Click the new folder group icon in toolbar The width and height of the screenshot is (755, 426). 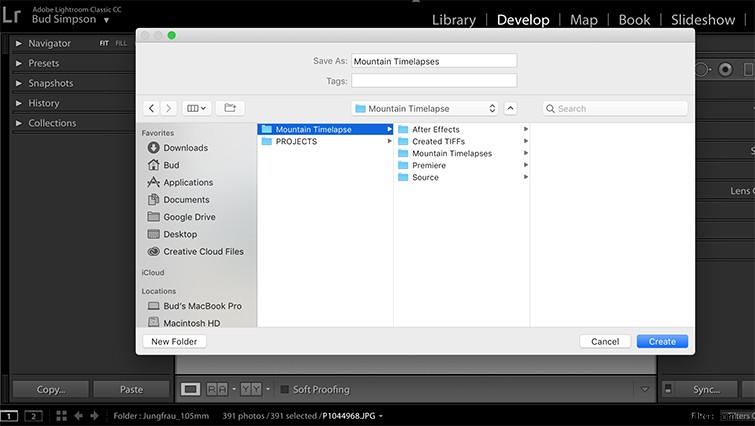click(229, 108)
